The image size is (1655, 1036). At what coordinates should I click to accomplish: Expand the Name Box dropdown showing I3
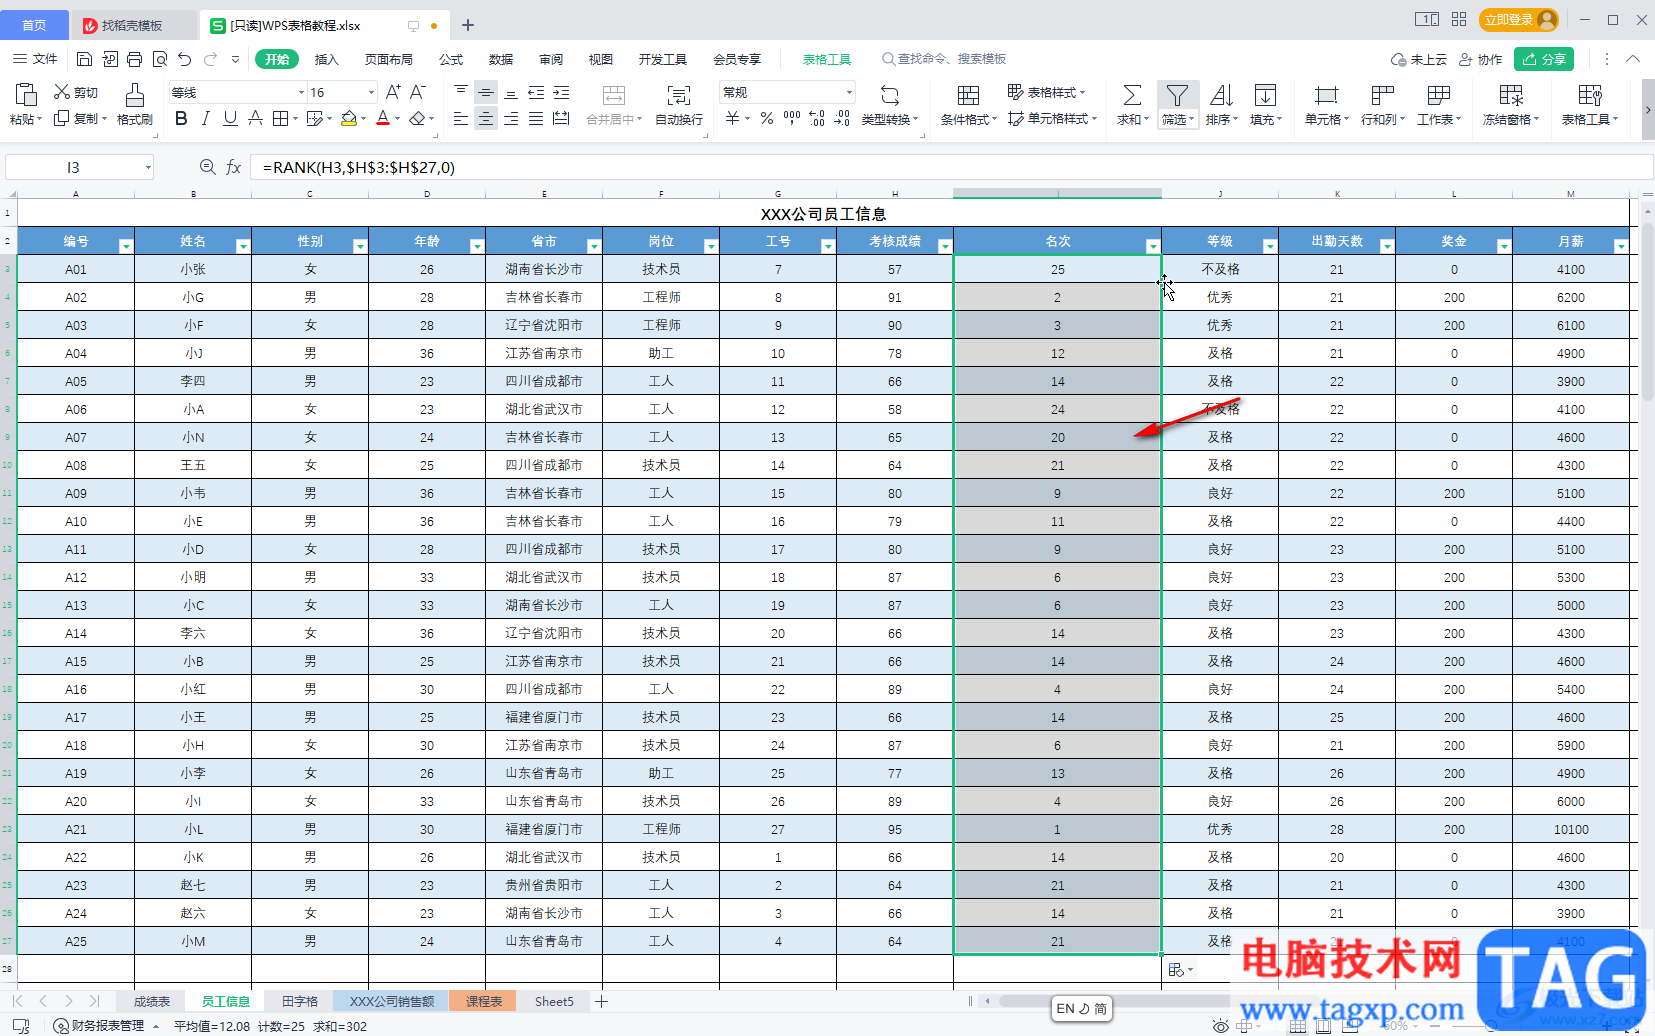[148, 167]
